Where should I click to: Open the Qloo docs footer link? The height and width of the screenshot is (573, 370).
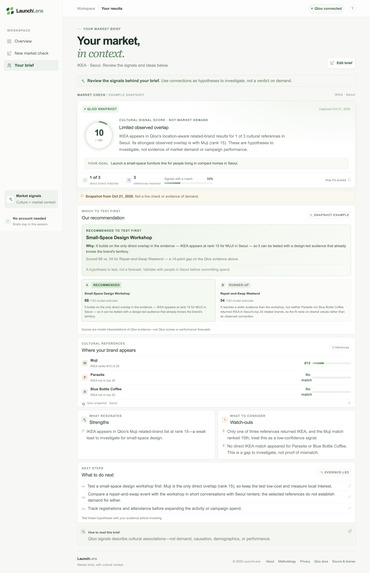pos(321,561)
